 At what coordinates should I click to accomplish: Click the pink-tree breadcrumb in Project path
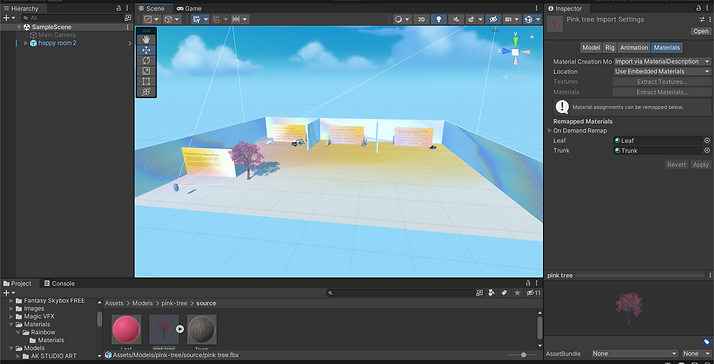(x=174, y=303)
